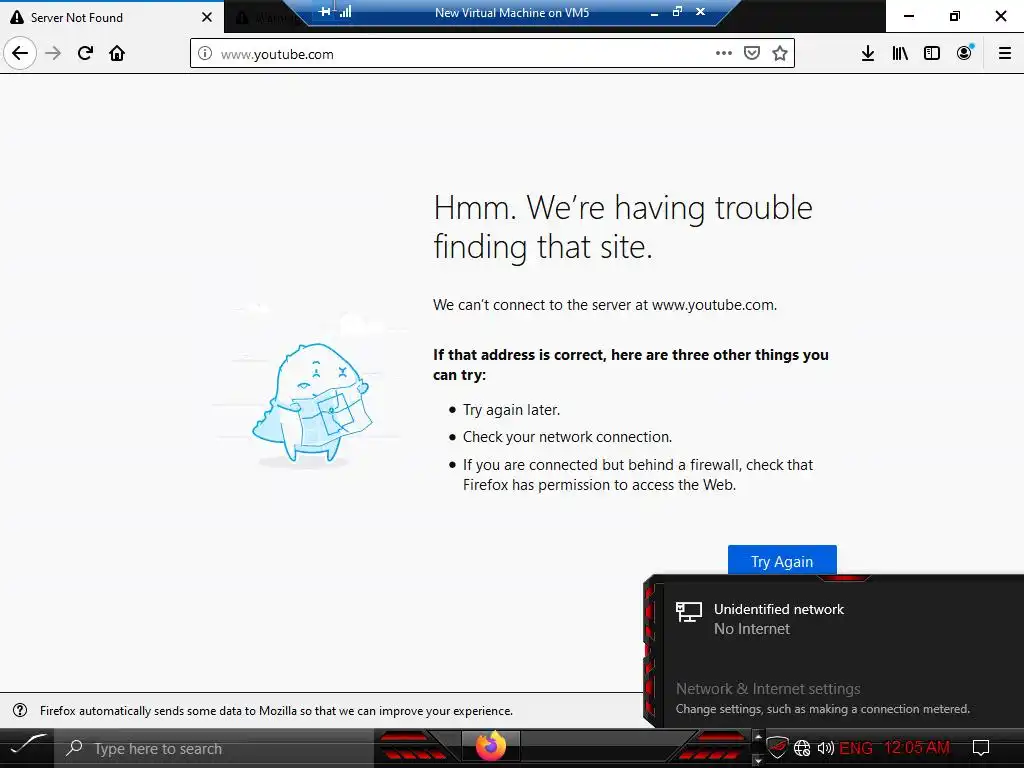Switch the ENG input language
Viewport: 1024px width, 768px height.
[856, 748]
